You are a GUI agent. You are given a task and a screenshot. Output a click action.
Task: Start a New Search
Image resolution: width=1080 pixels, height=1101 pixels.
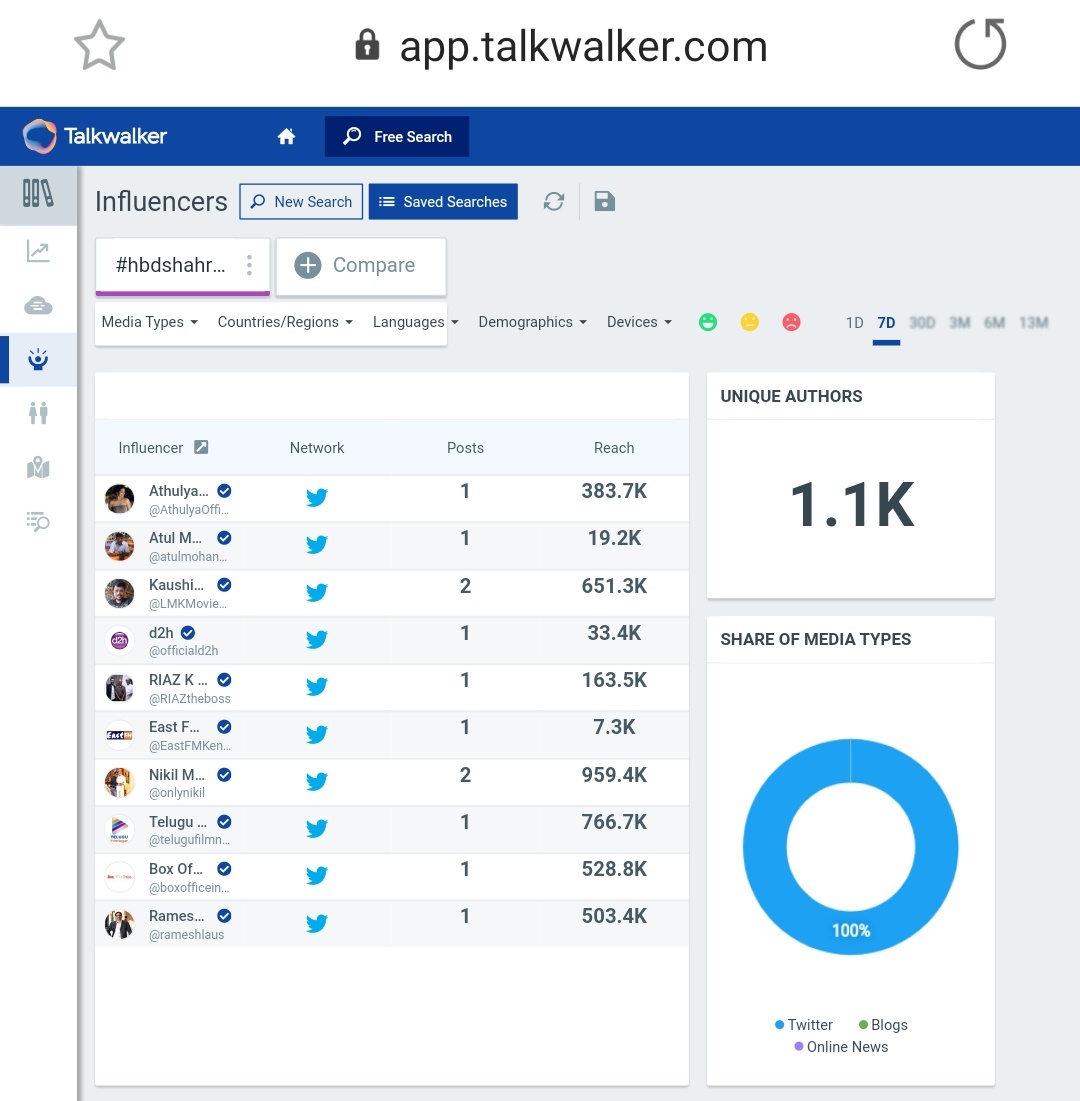click(301, 202)
